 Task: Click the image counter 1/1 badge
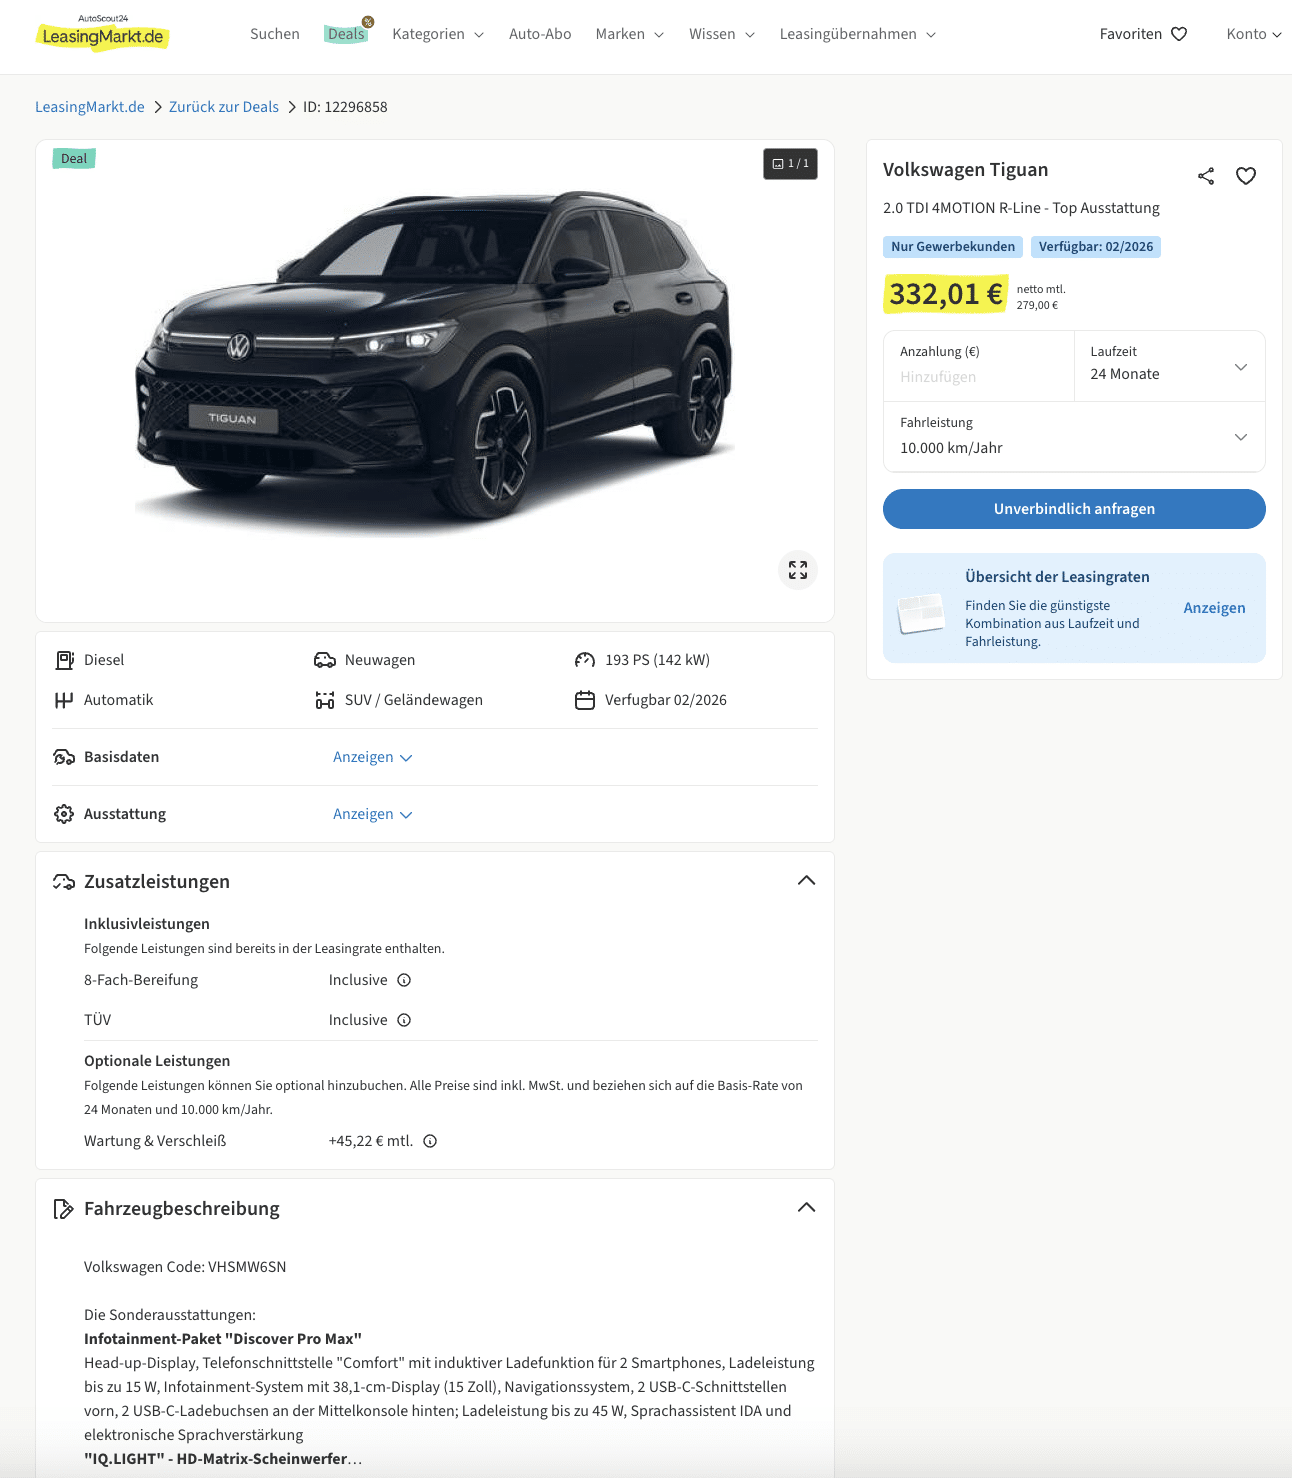pyautogui.click(x=790, y=164)
